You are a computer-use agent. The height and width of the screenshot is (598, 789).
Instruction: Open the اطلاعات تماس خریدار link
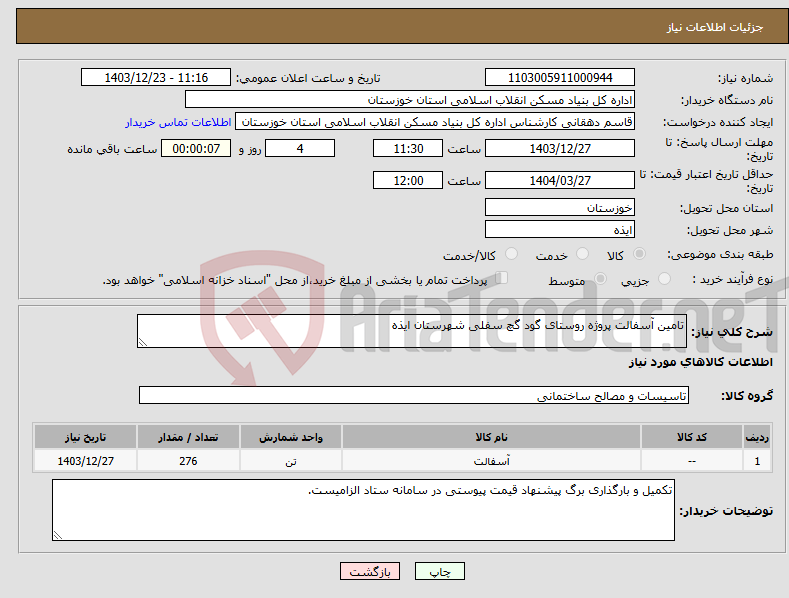[178, 122]
